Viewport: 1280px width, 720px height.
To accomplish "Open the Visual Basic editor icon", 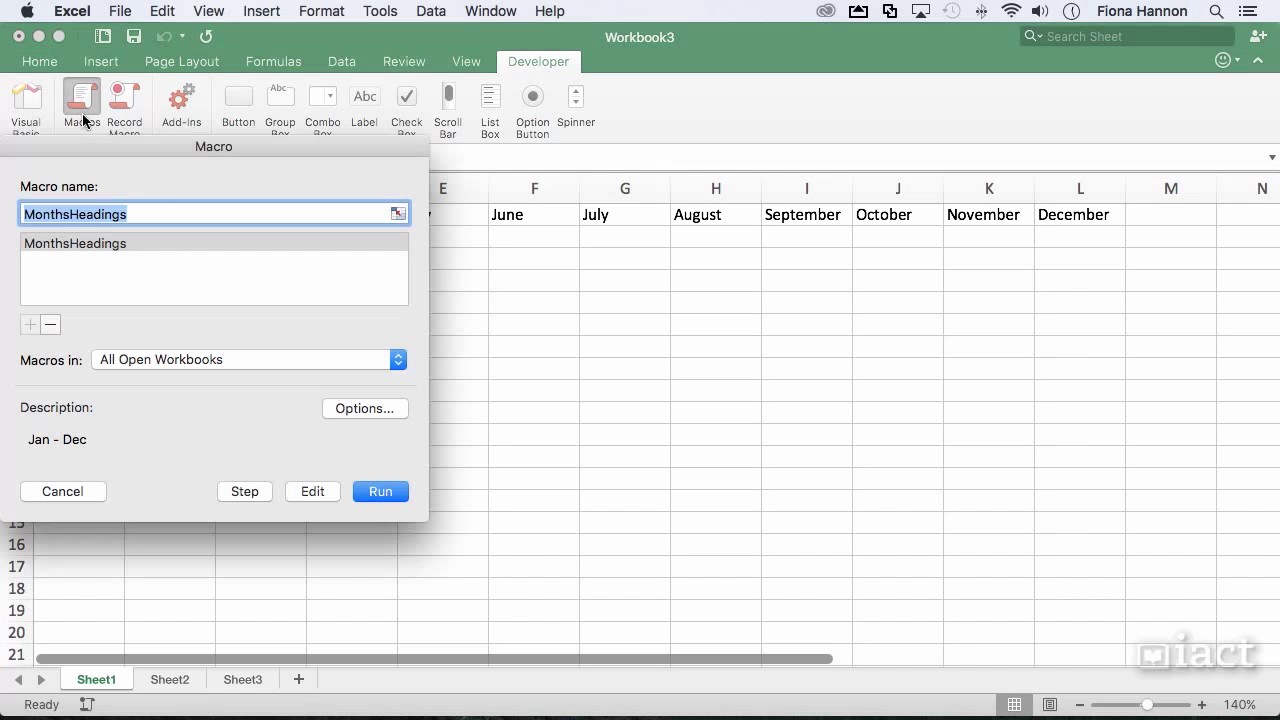I will tap(26, 98).
